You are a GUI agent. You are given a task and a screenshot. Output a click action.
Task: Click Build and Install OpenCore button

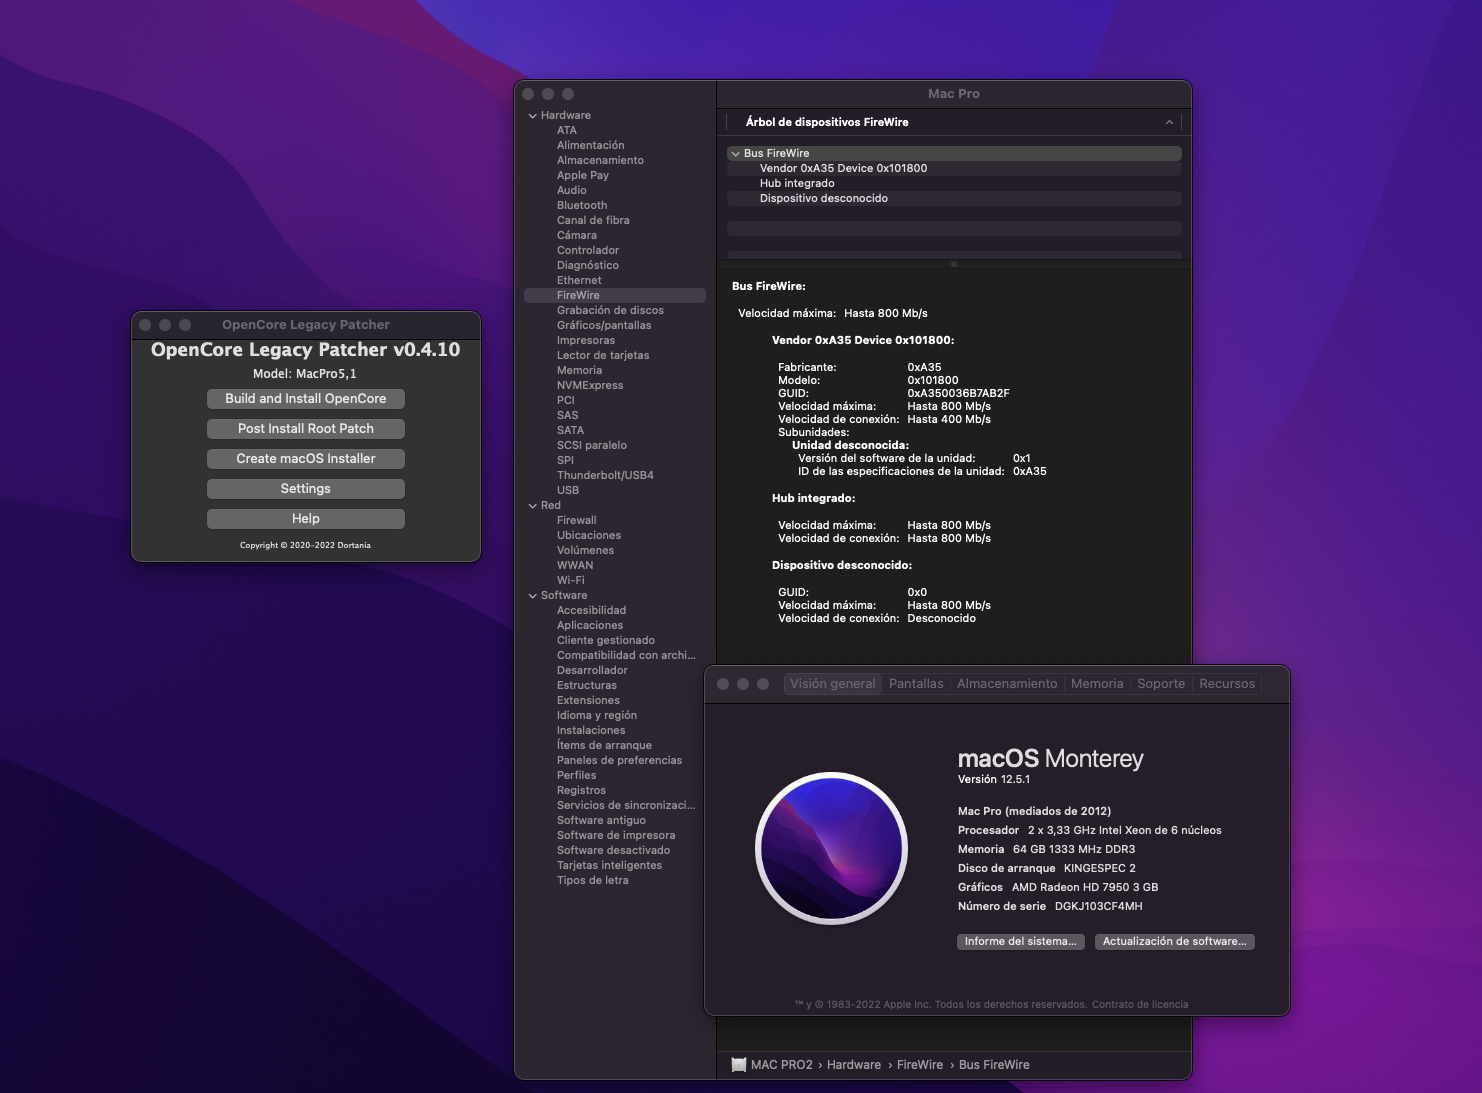tap(306, 399)
